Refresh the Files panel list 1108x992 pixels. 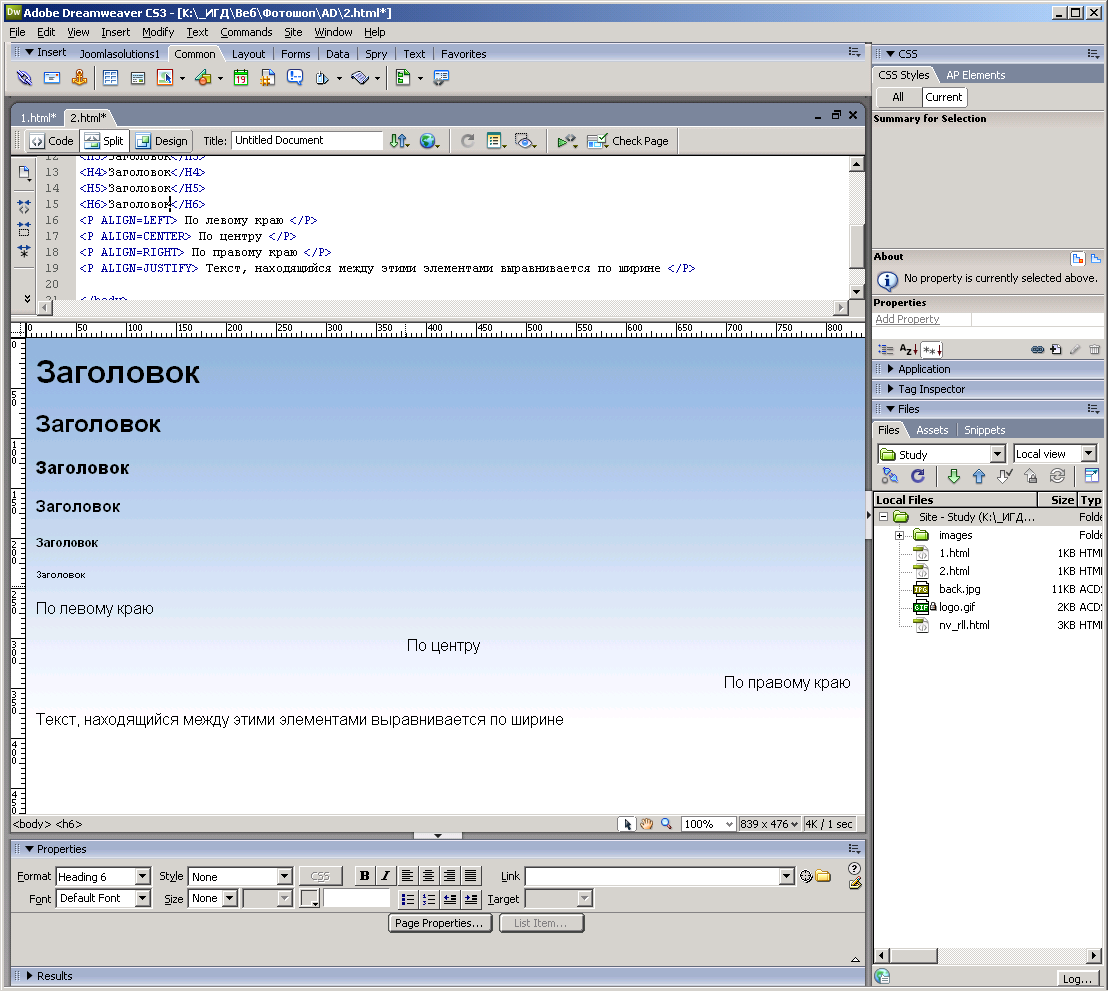click(918, 476)
